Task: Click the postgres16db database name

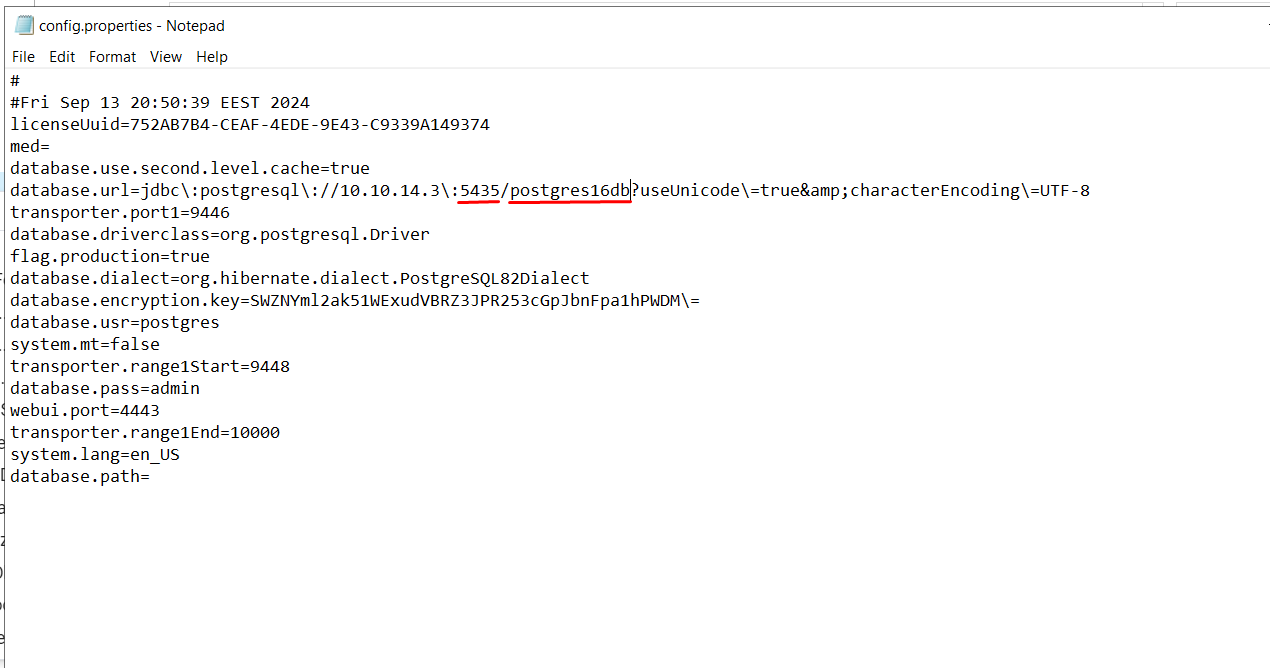Action: tap(569, 191)
